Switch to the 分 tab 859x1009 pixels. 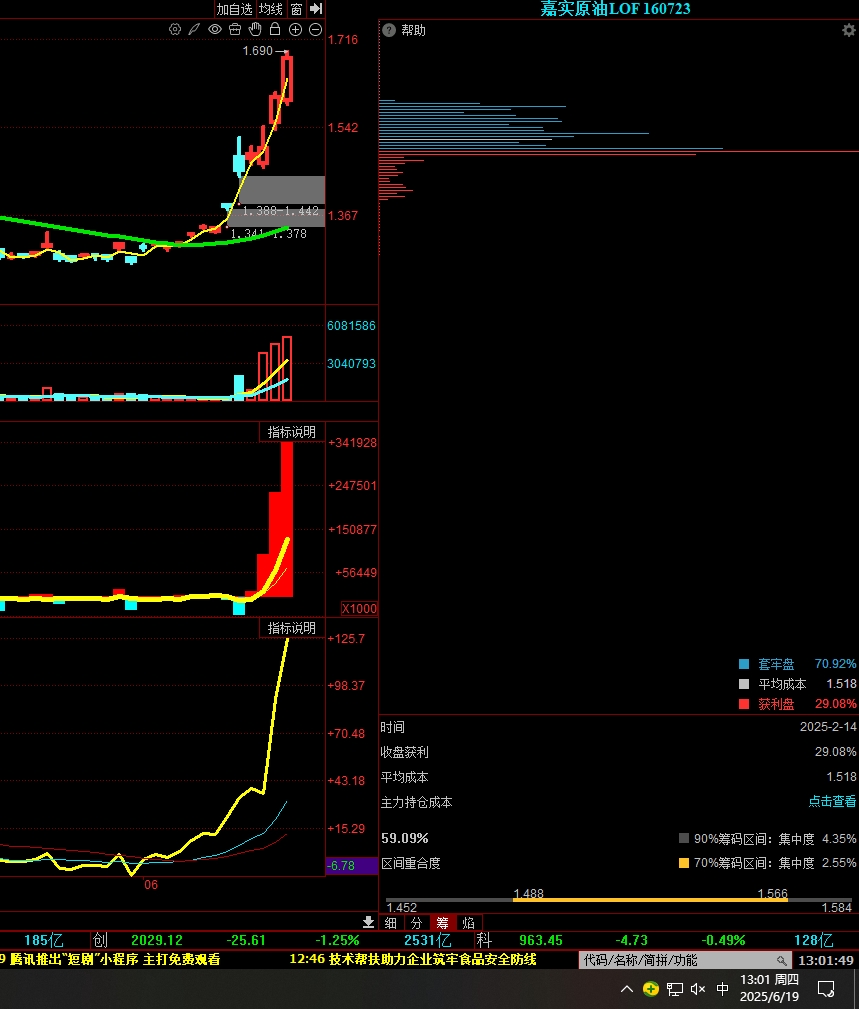click(416, 923)
